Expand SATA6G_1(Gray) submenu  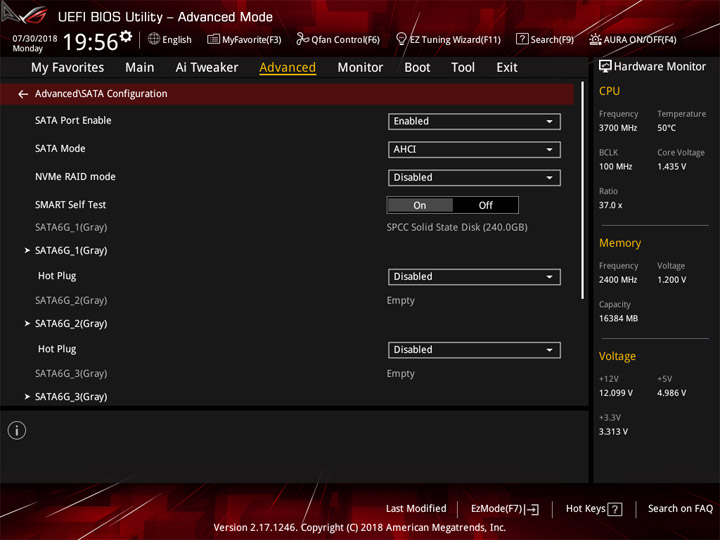point(66,250)
